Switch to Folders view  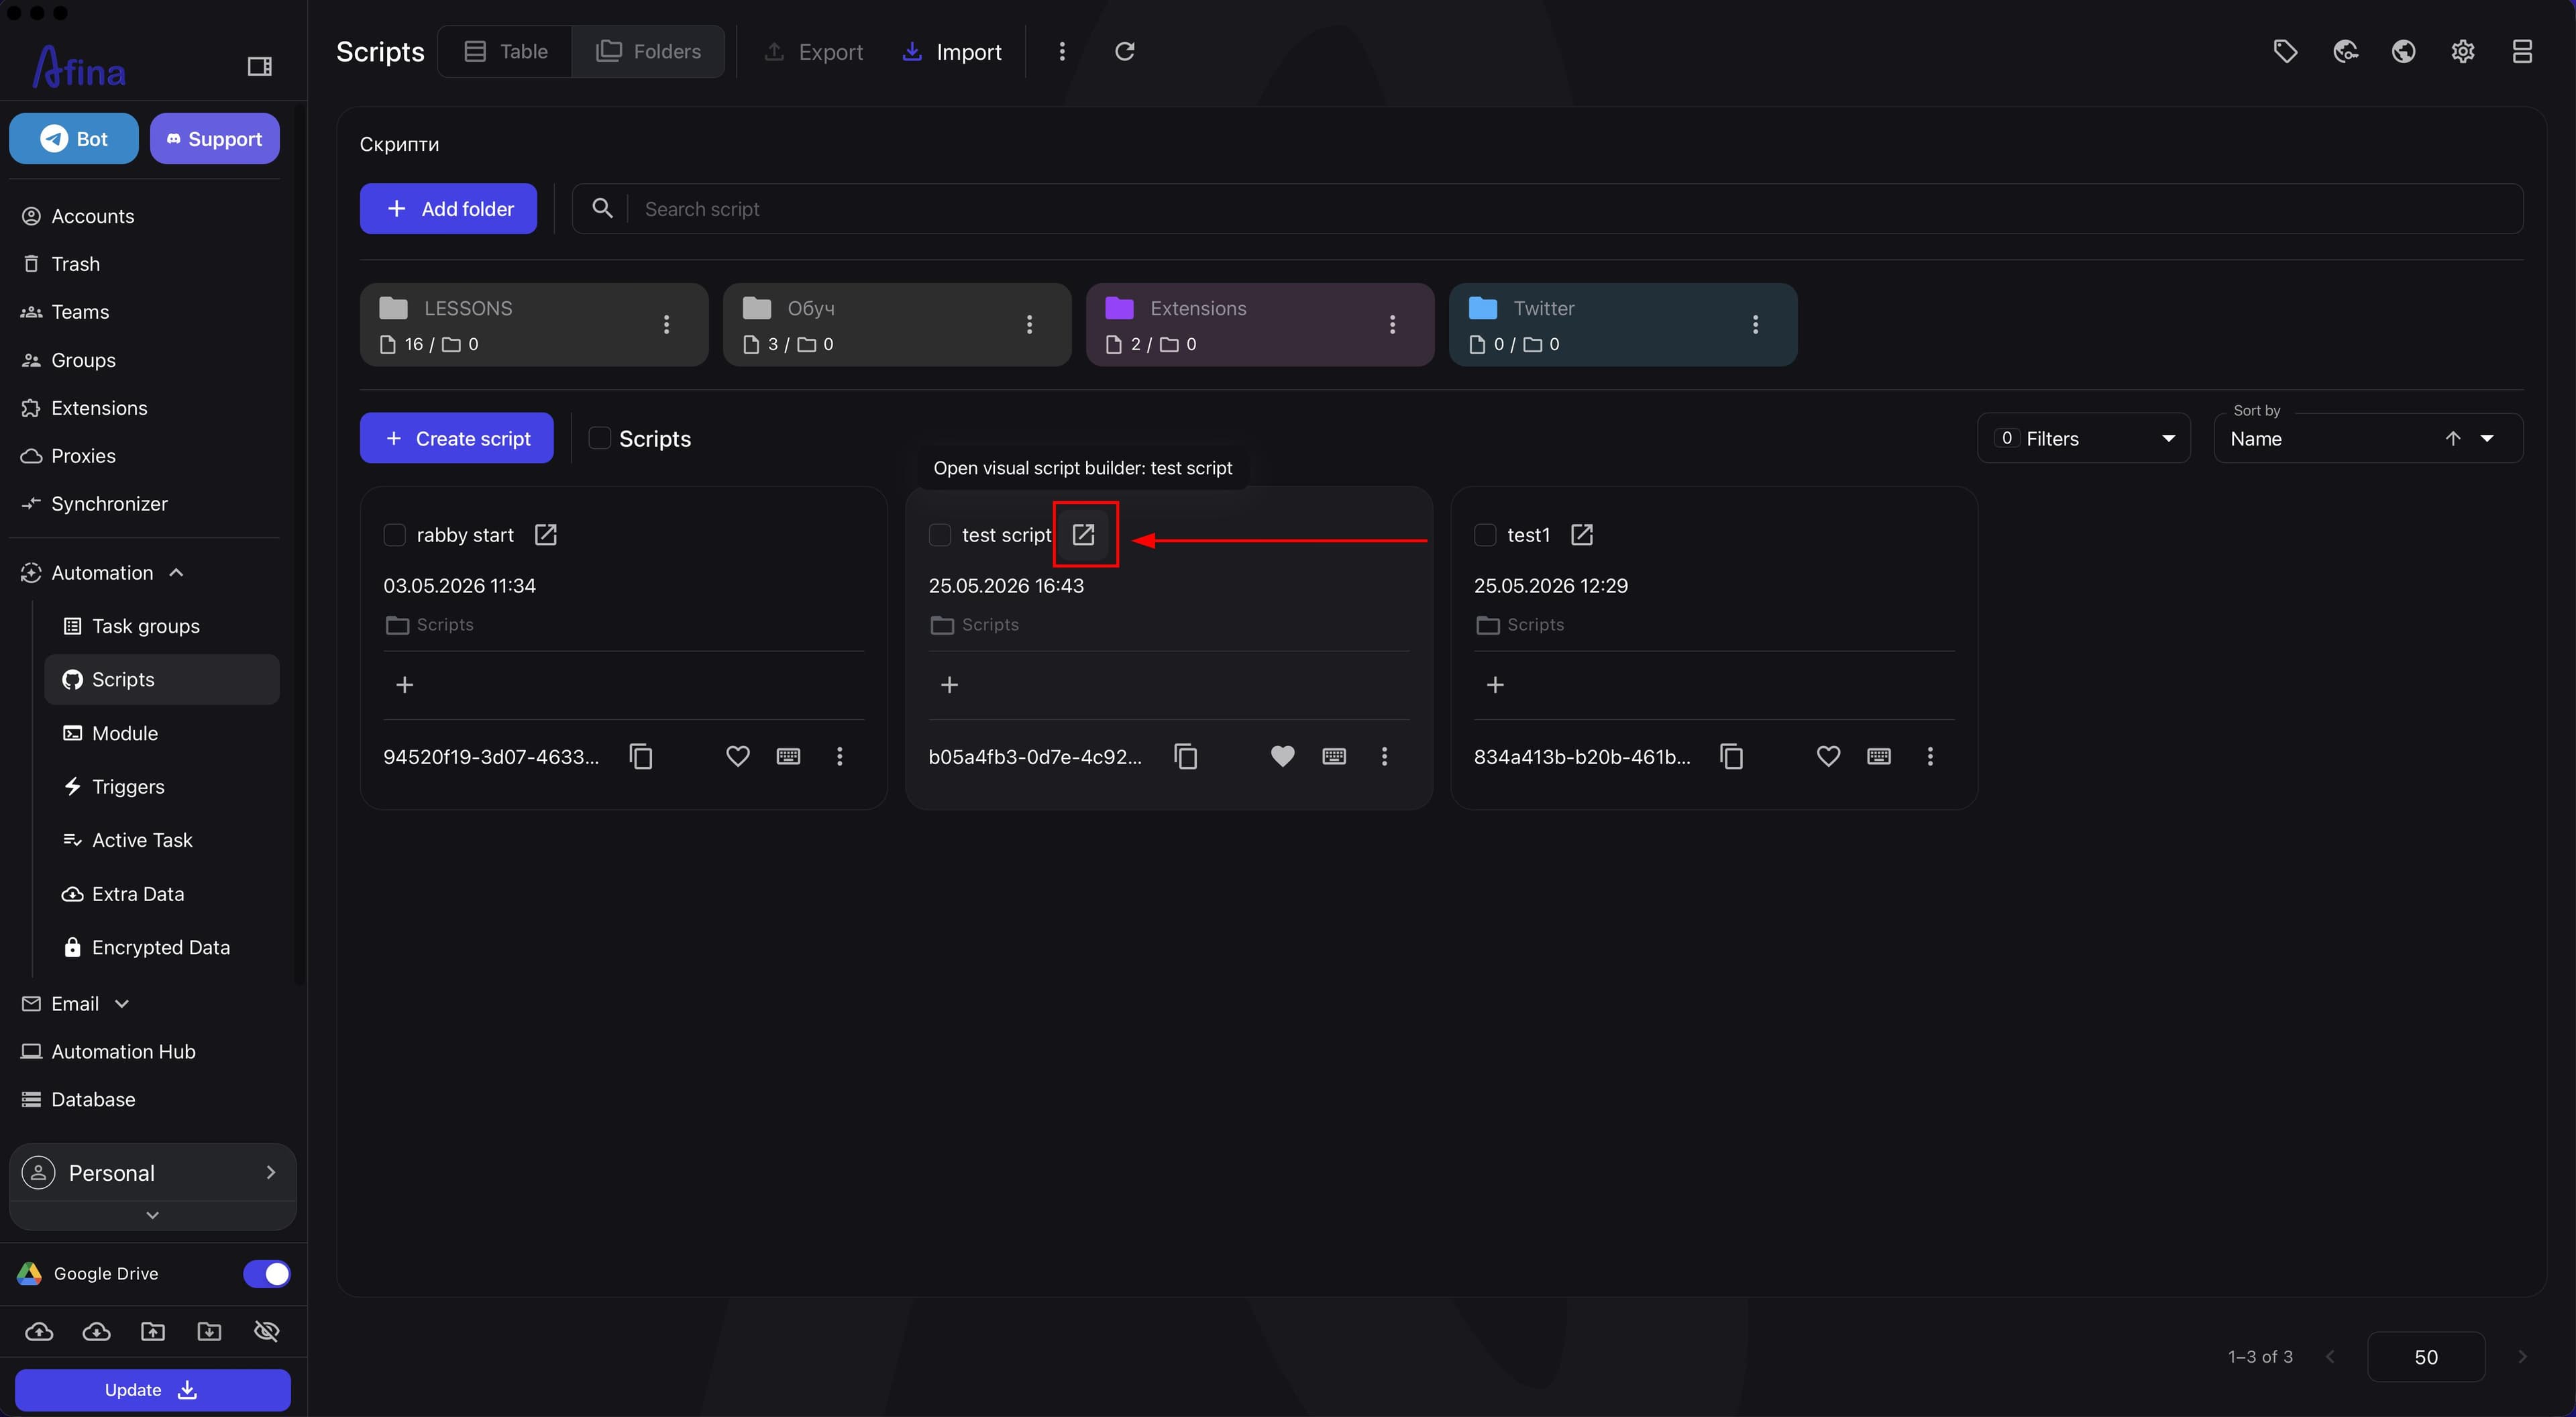(x=648, y=51)
